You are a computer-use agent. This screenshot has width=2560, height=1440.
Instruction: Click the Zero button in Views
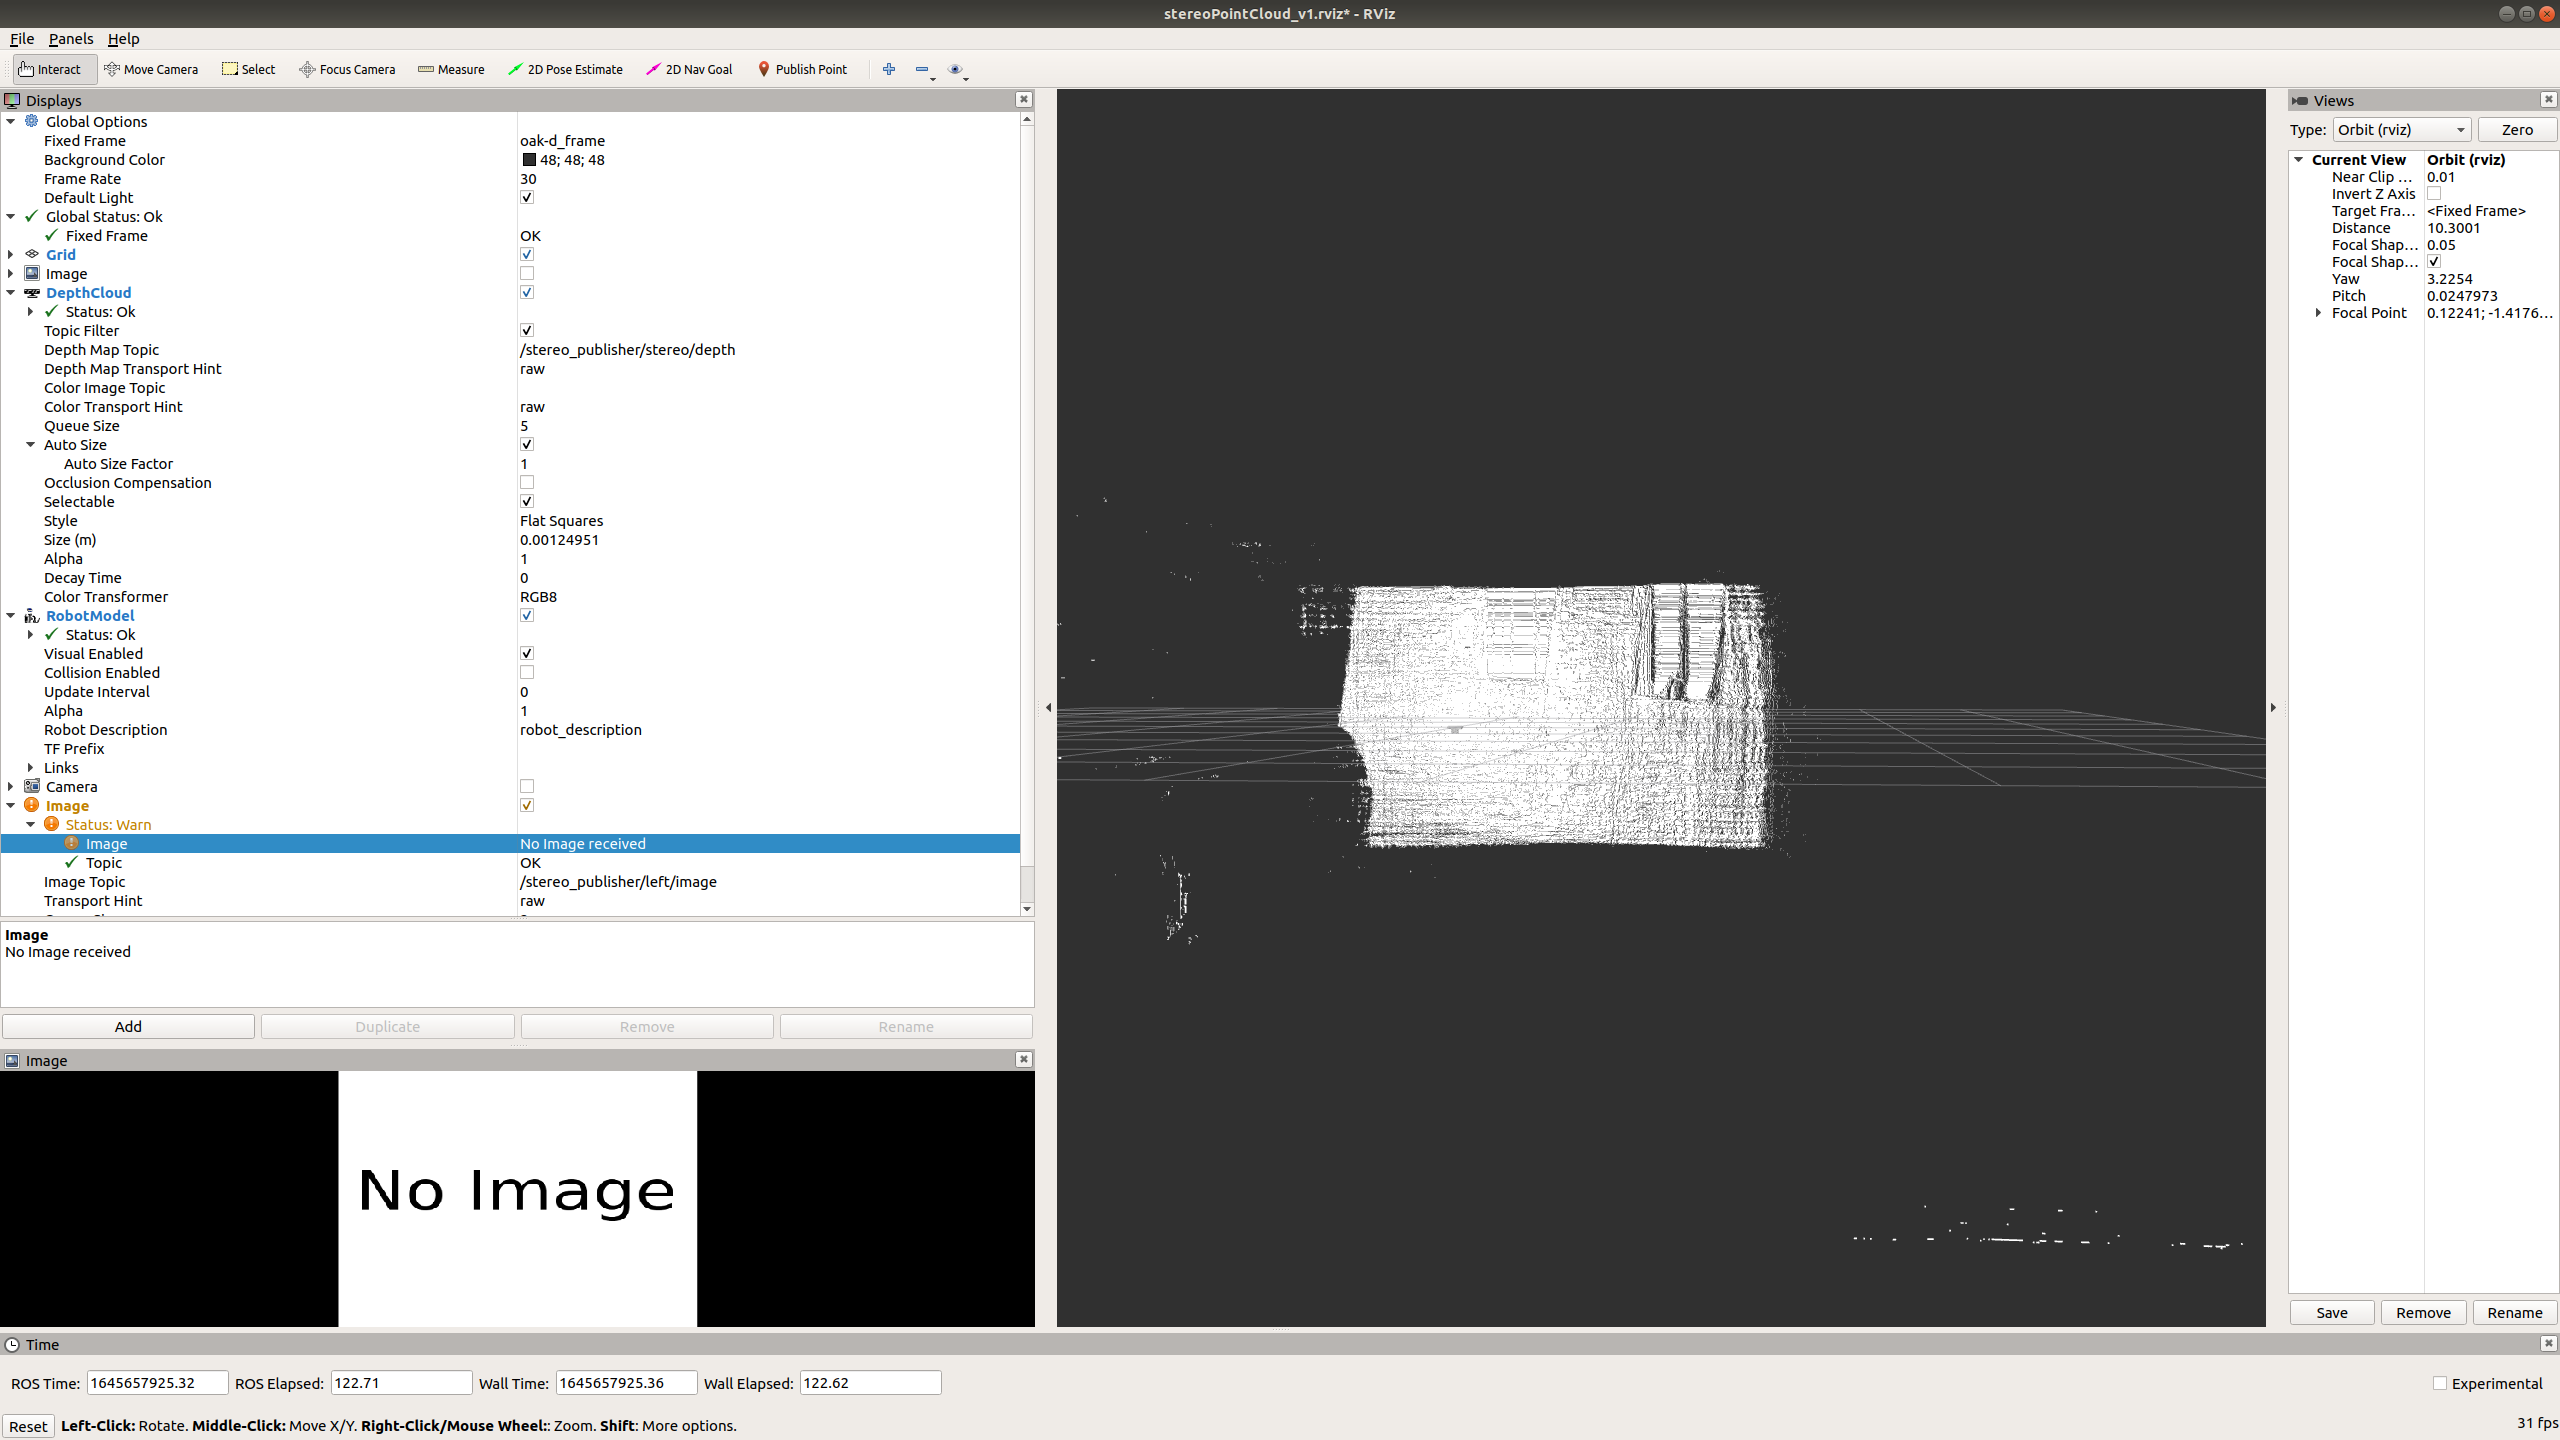(x=2517, y=129)
